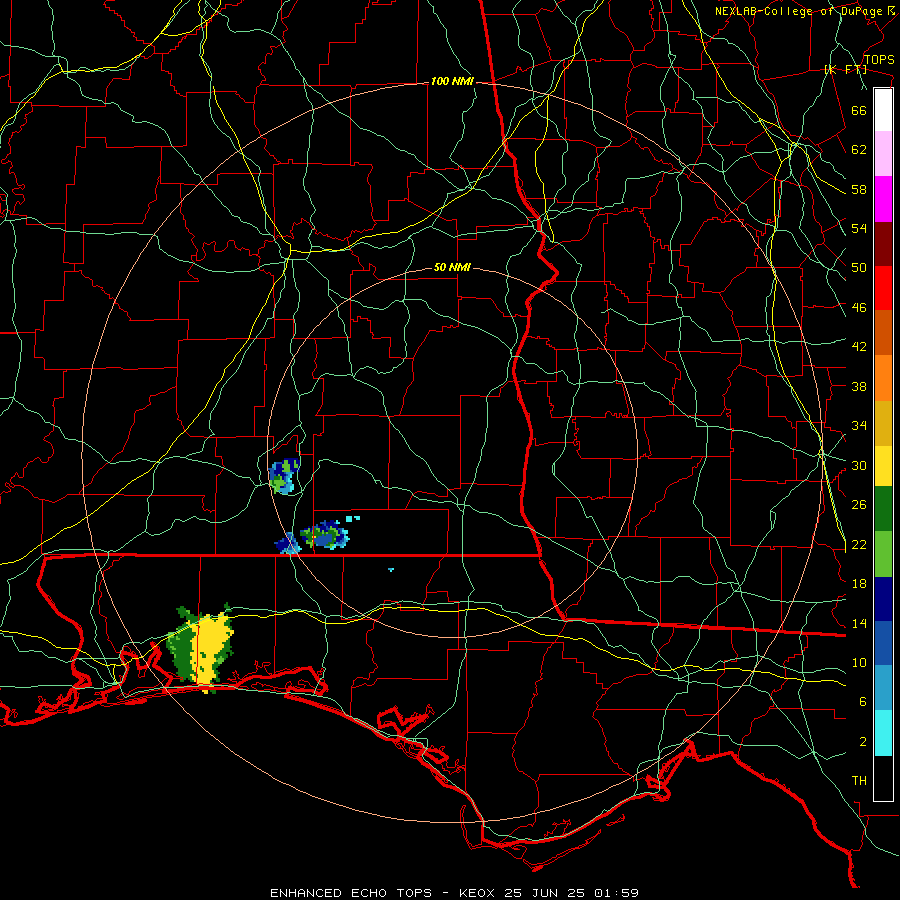Click the "50 NMI" range ring label
The height and width of the screenshot is (900, 900).
[x=452, y=267]
